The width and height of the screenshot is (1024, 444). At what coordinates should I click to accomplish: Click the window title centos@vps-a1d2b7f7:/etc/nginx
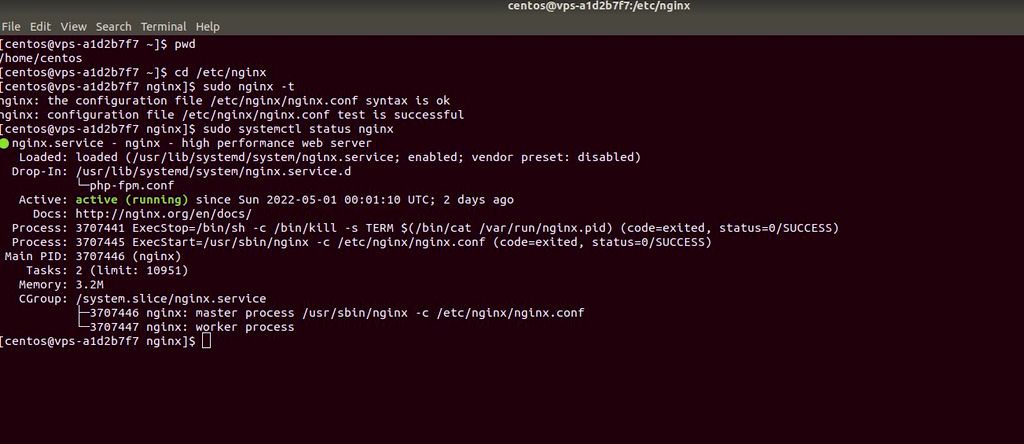(x=599, y=7)
